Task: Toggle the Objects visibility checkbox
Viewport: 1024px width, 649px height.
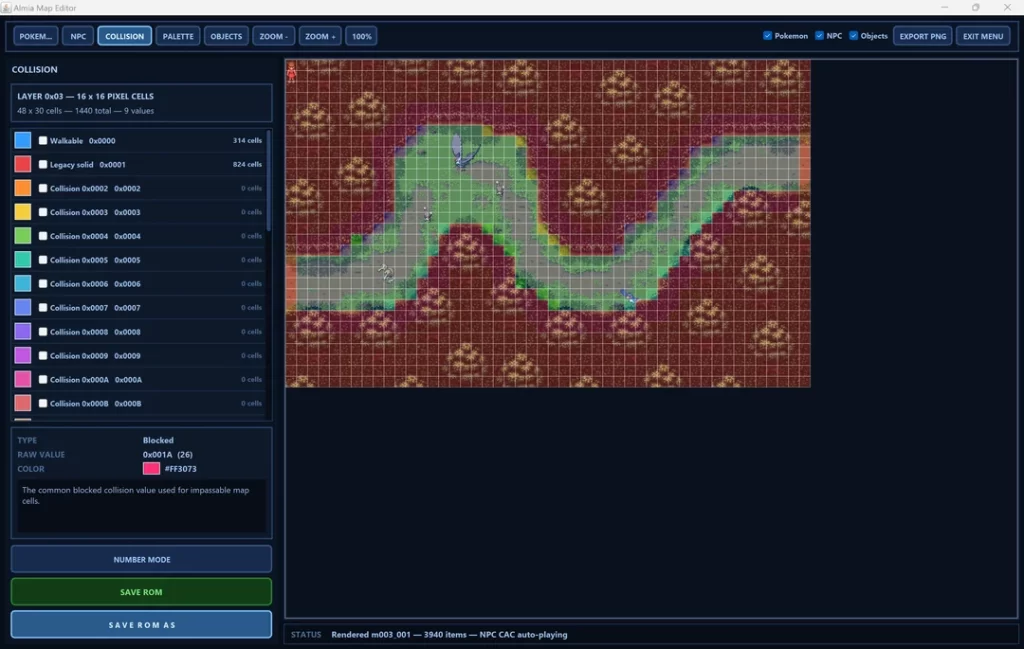Action: pyautogui.click(x=854, y=36)
